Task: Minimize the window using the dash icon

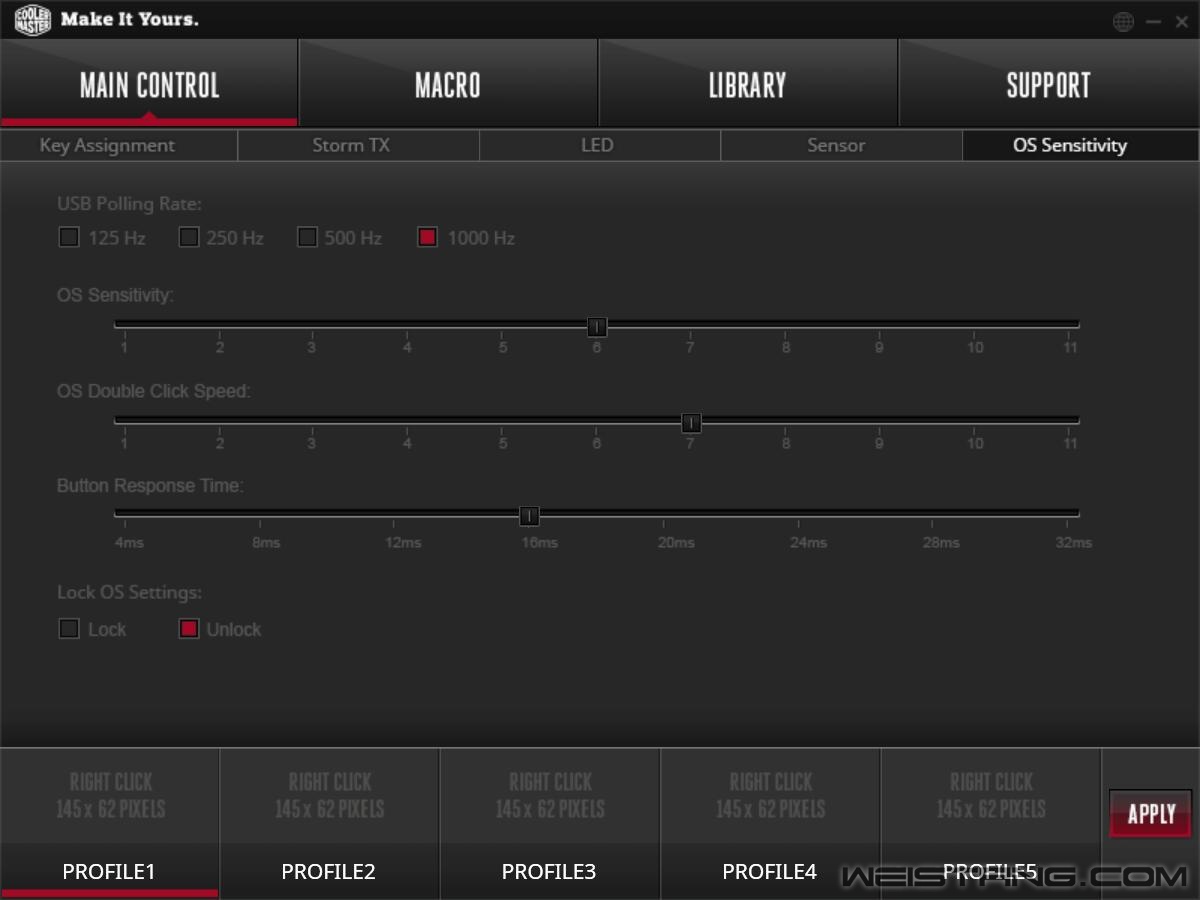Action: (x=1154, y=21)
